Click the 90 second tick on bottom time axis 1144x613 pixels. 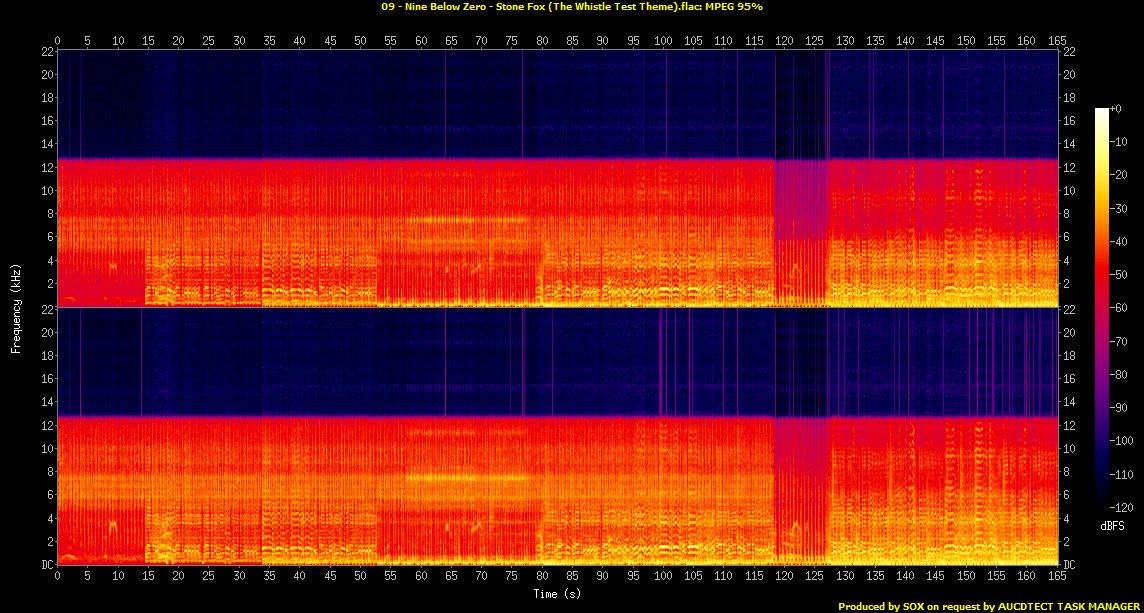coord(602,577)
